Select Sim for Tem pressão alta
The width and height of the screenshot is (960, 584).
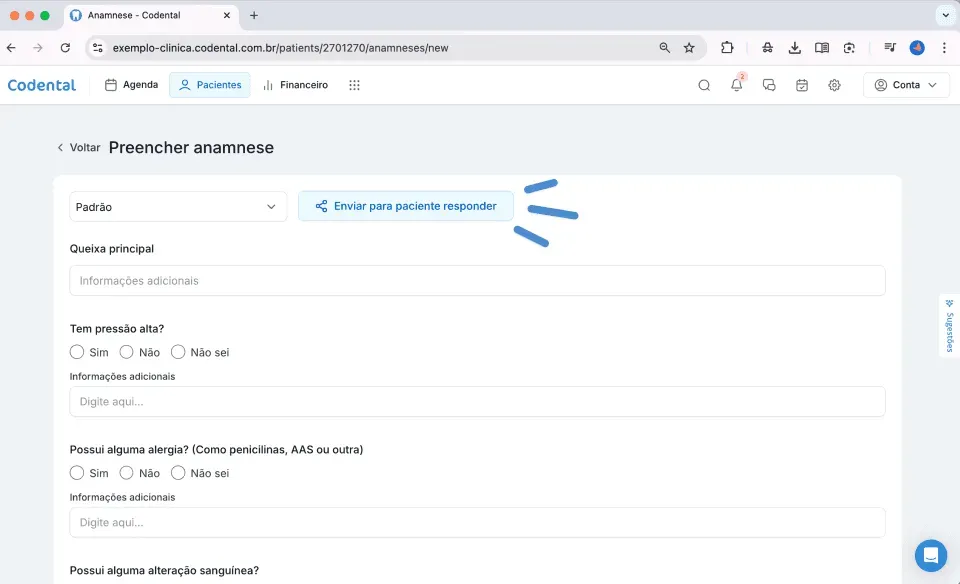coord(77,352)
